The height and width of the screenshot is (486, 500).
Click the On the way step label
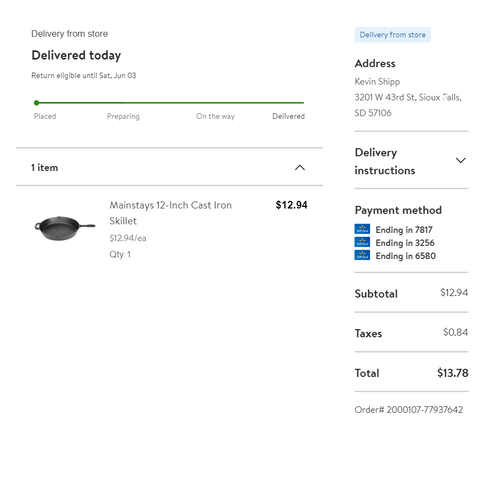click(x=215, y=116)
